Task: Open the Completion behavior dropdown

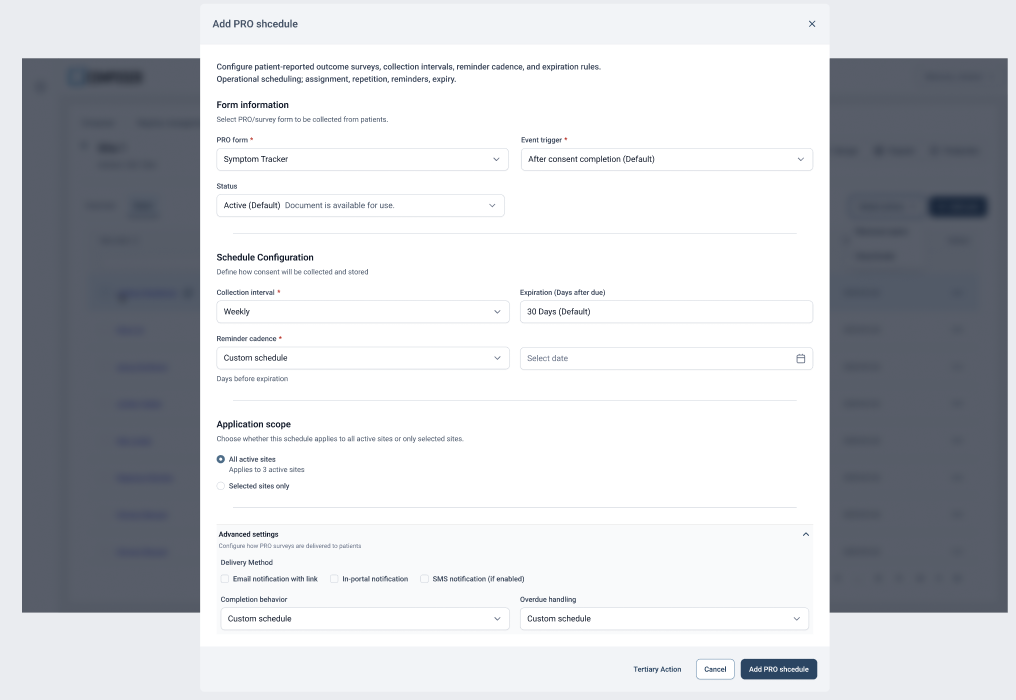Action: 365,619
